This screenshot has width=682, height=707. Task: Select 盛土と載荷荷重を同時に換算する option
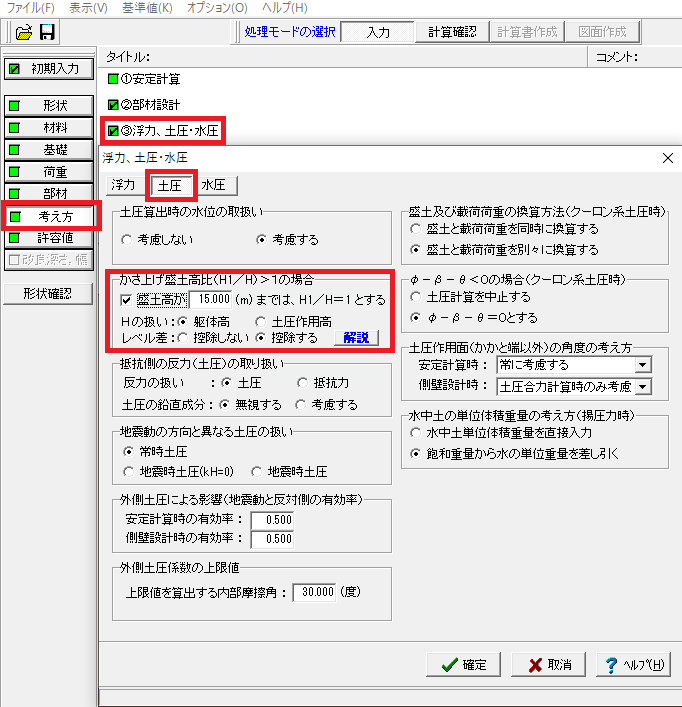(415, 229)
